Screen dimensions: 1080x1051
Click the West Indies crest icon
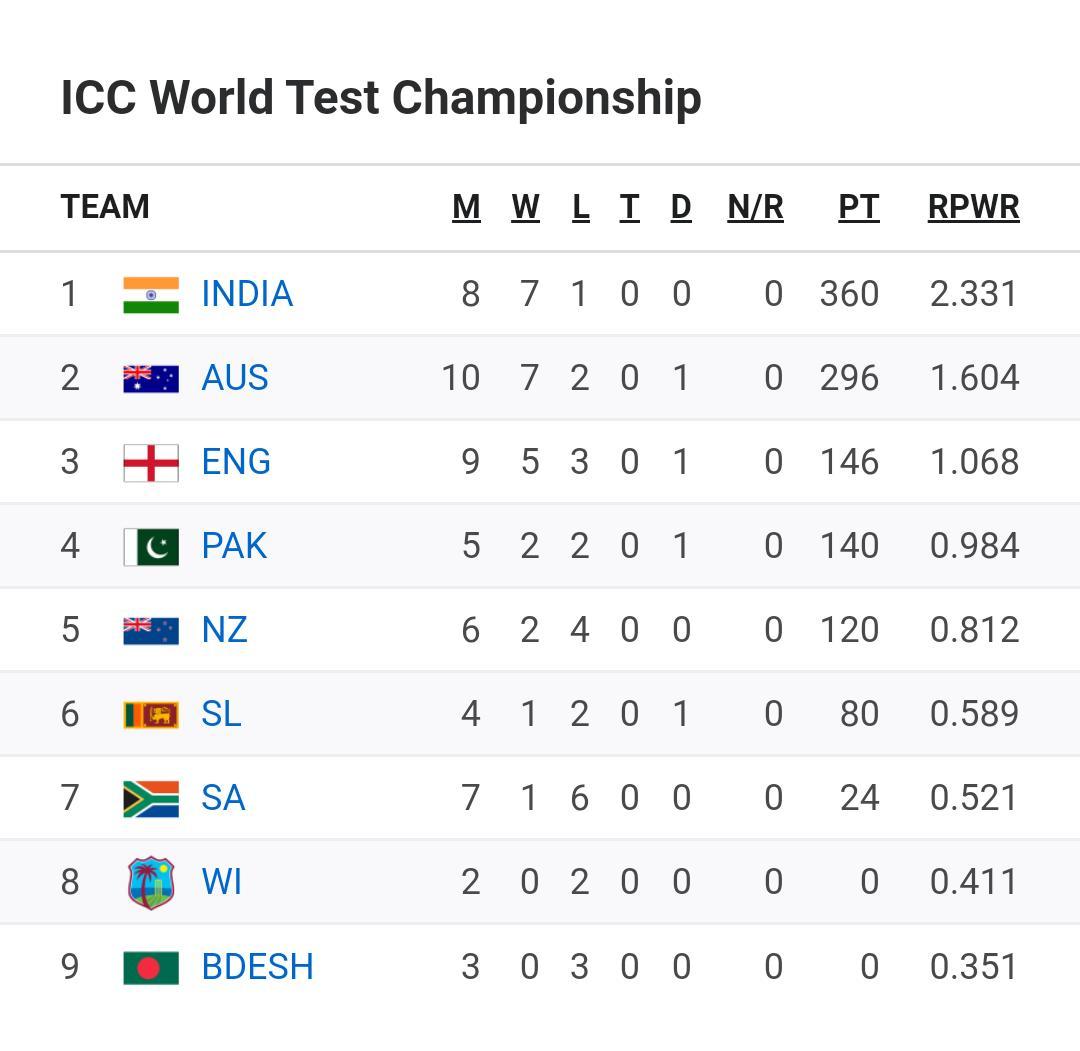(x=151, y=883)
